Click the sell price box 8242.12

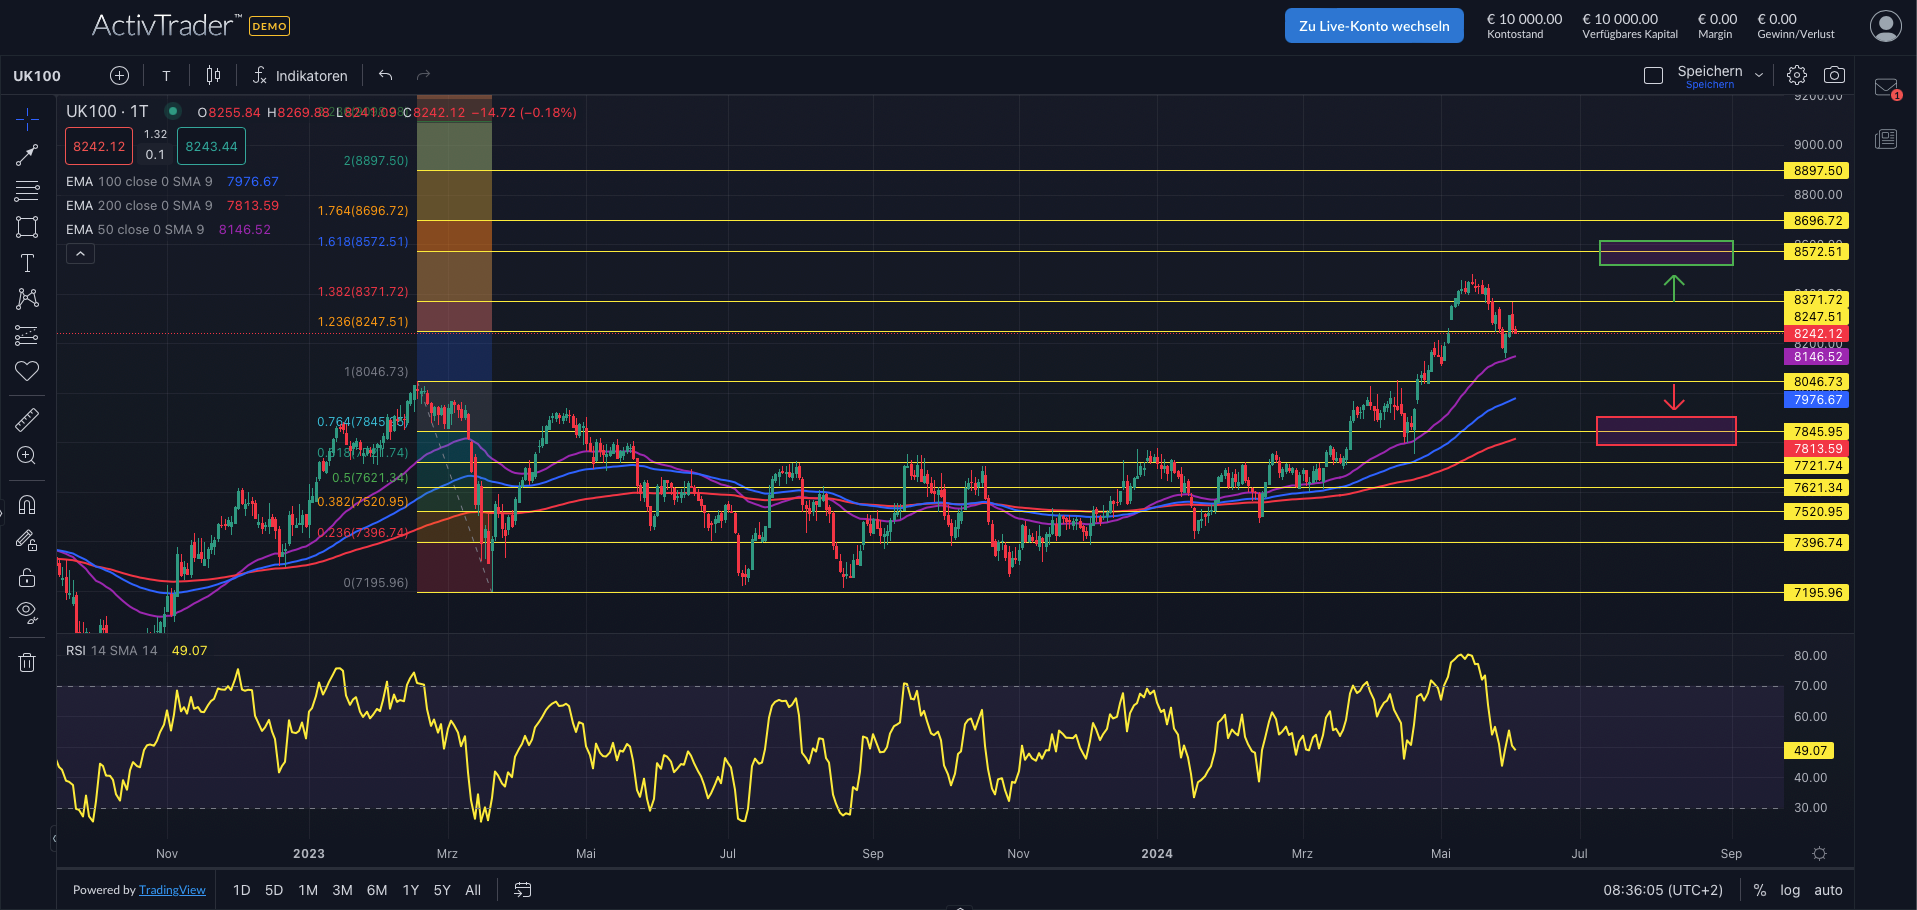(98, 146)
